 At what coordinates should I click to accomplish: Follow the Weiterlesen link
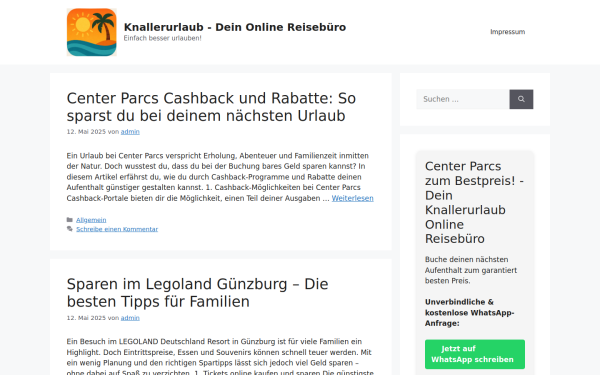pos(352,198)
